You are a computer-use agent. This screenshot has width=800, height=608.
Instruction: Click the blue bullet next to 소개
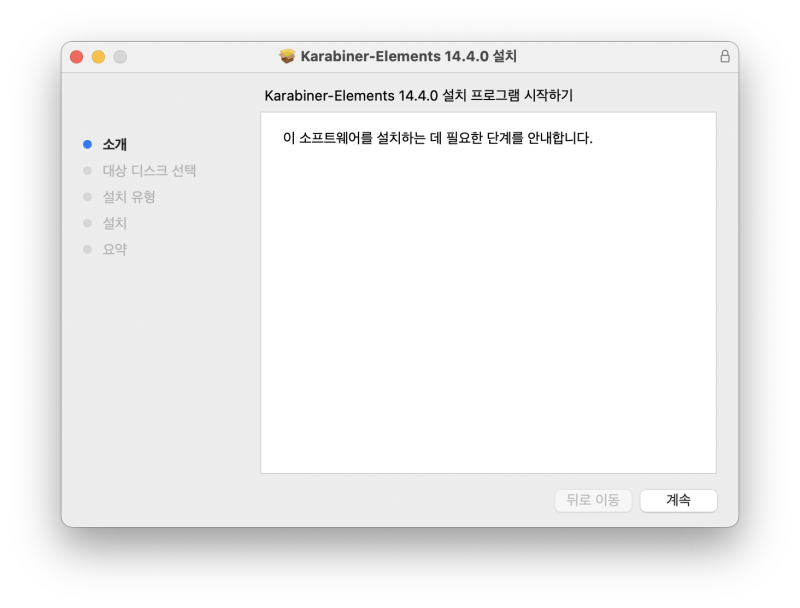[87, 144]
